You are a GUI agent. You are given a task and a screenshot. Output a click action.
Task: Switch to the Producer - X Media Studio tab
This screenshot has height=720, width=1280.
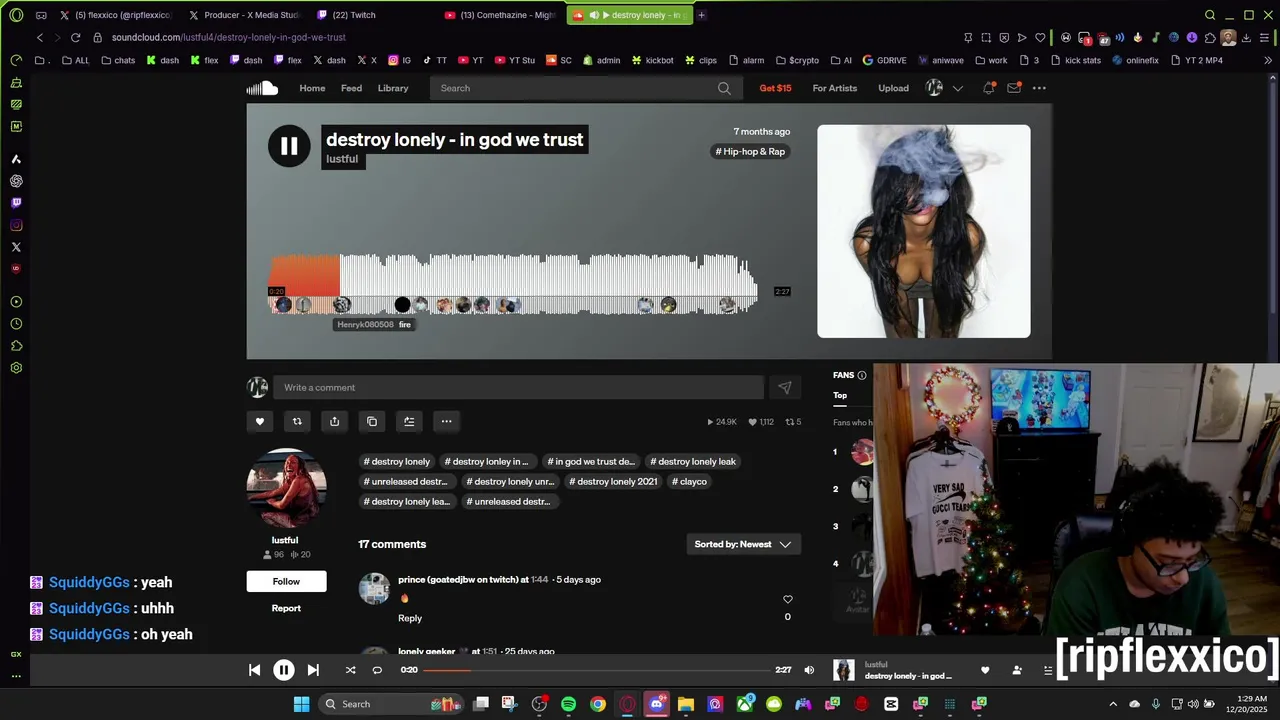[x=246, y=15]
